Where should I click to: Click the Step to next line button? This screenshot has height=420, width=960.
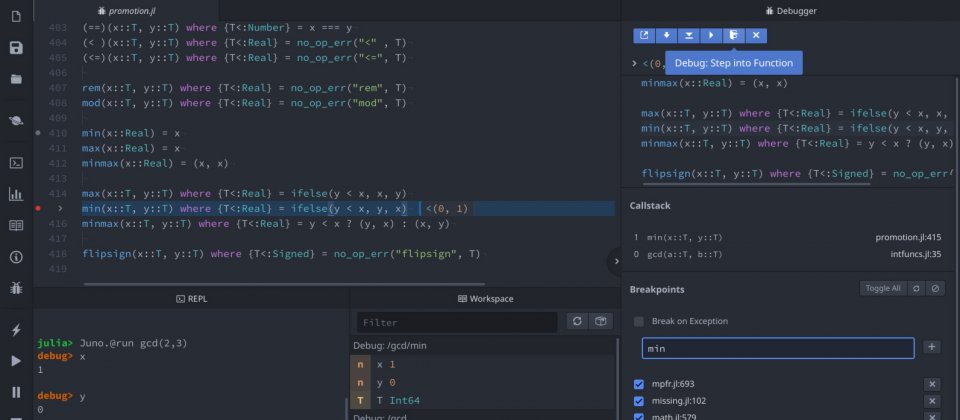click(x=665, y=35)
